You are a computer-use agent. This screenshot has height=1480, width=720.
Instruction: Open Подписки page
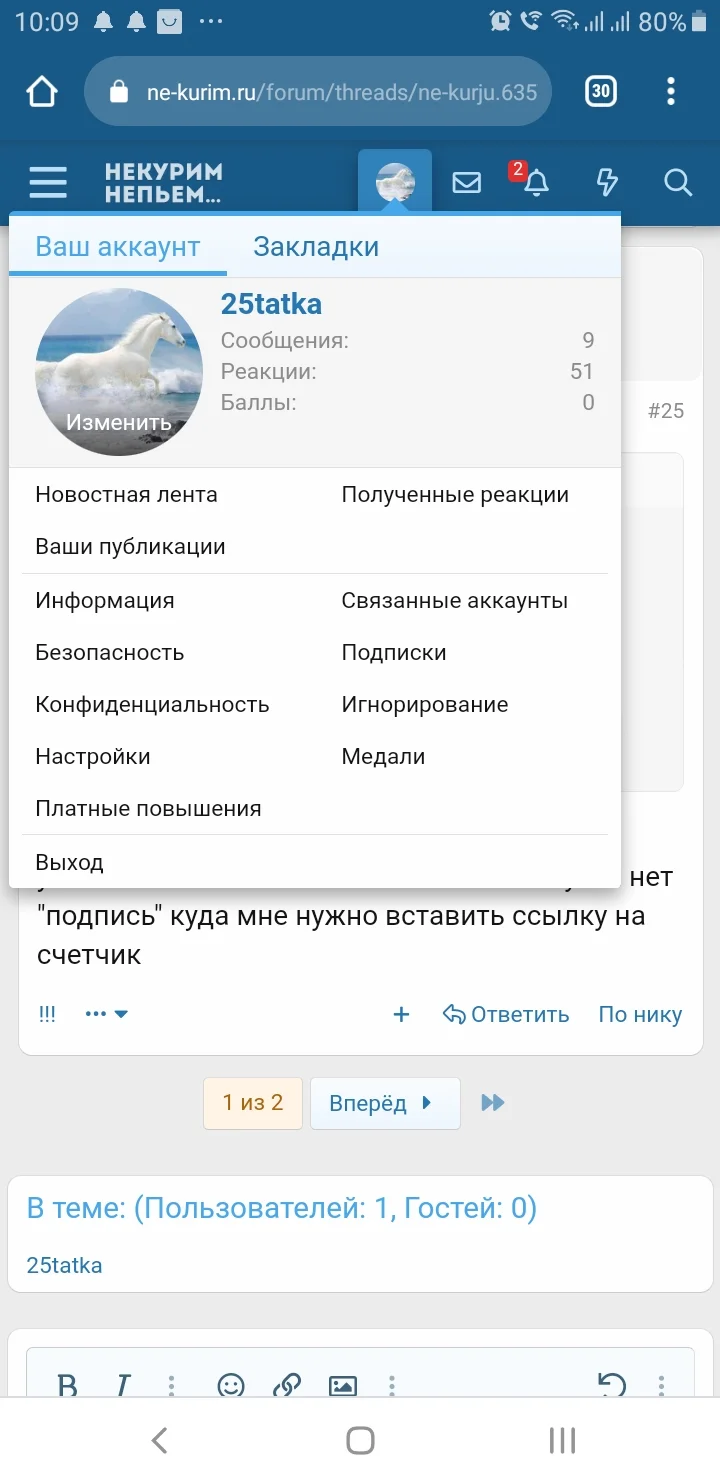(394, 652)
